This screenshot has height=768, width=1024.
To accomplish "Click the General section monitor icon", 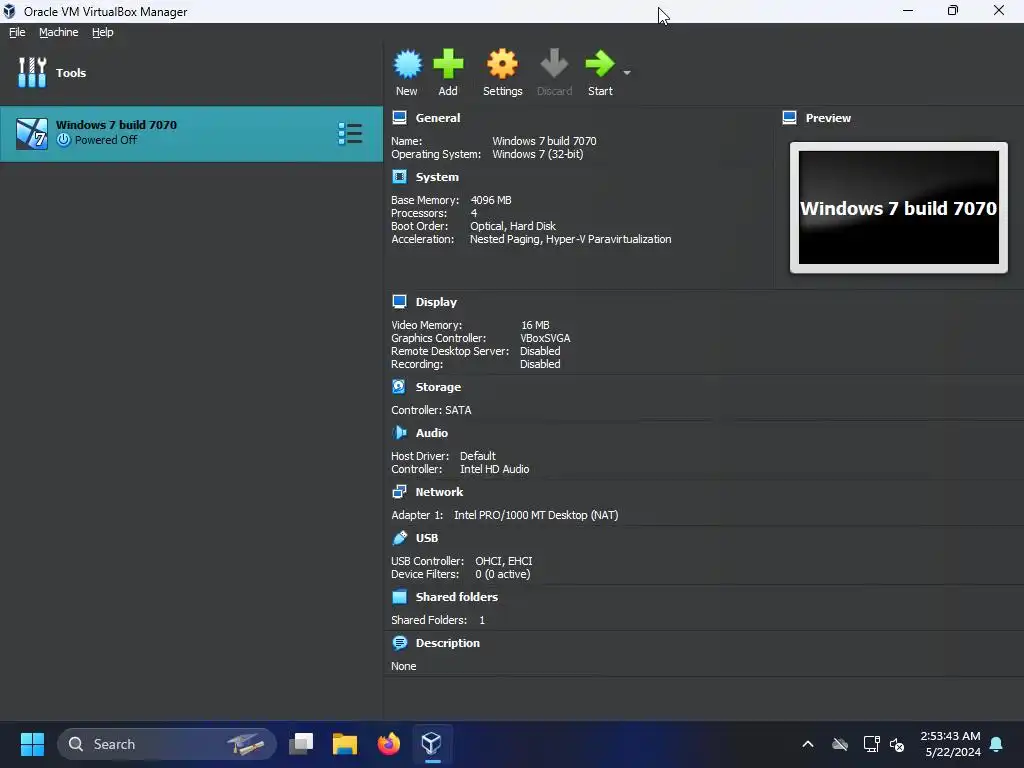I will click(399, 118).
